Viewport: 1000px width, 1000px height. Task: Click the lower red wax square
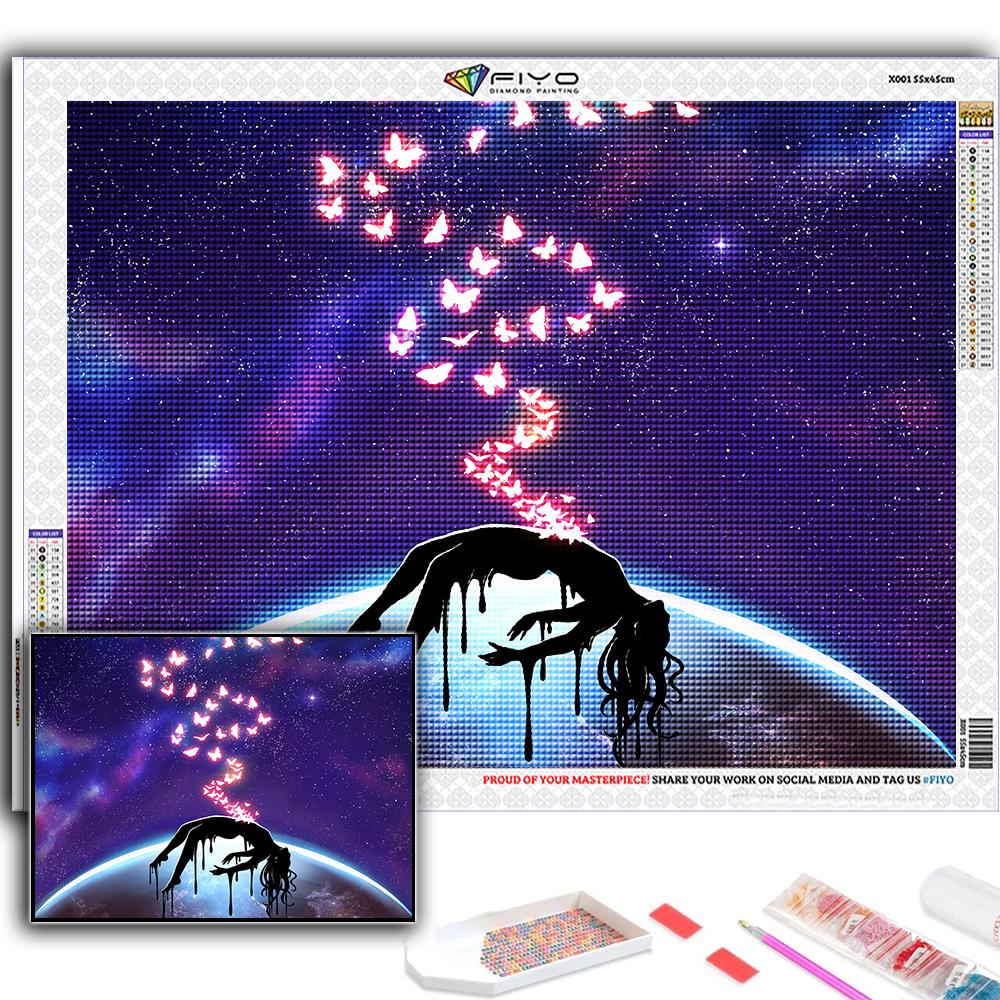coord(732,964)
